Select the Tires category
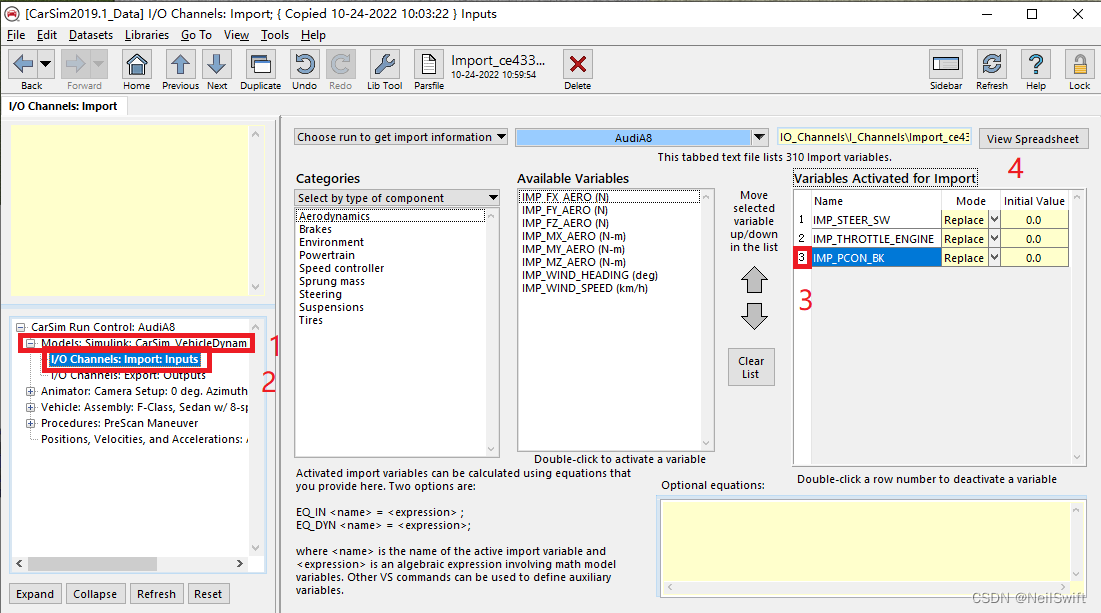This screenshot has width=1101, height=613. tap(310, 320)
